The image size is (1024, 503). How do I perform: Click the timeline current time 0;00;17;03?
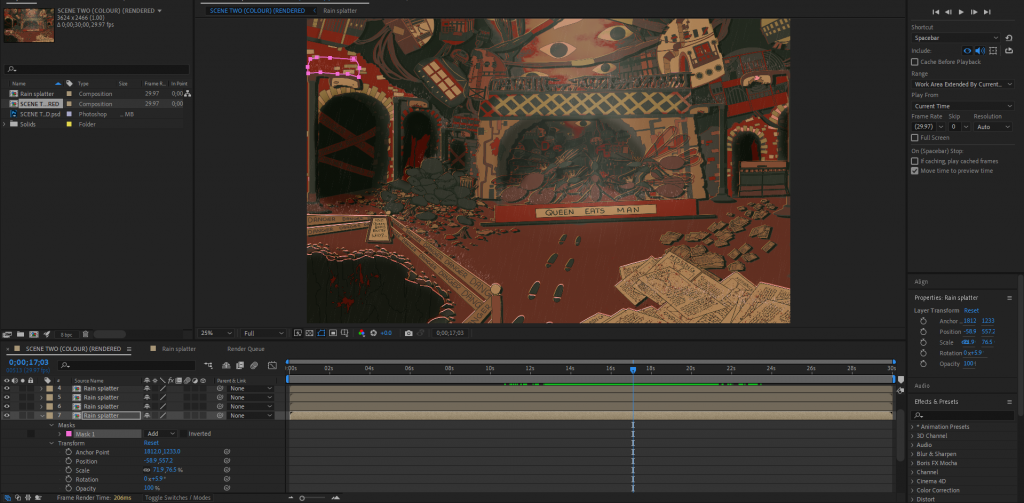point(29,362)
